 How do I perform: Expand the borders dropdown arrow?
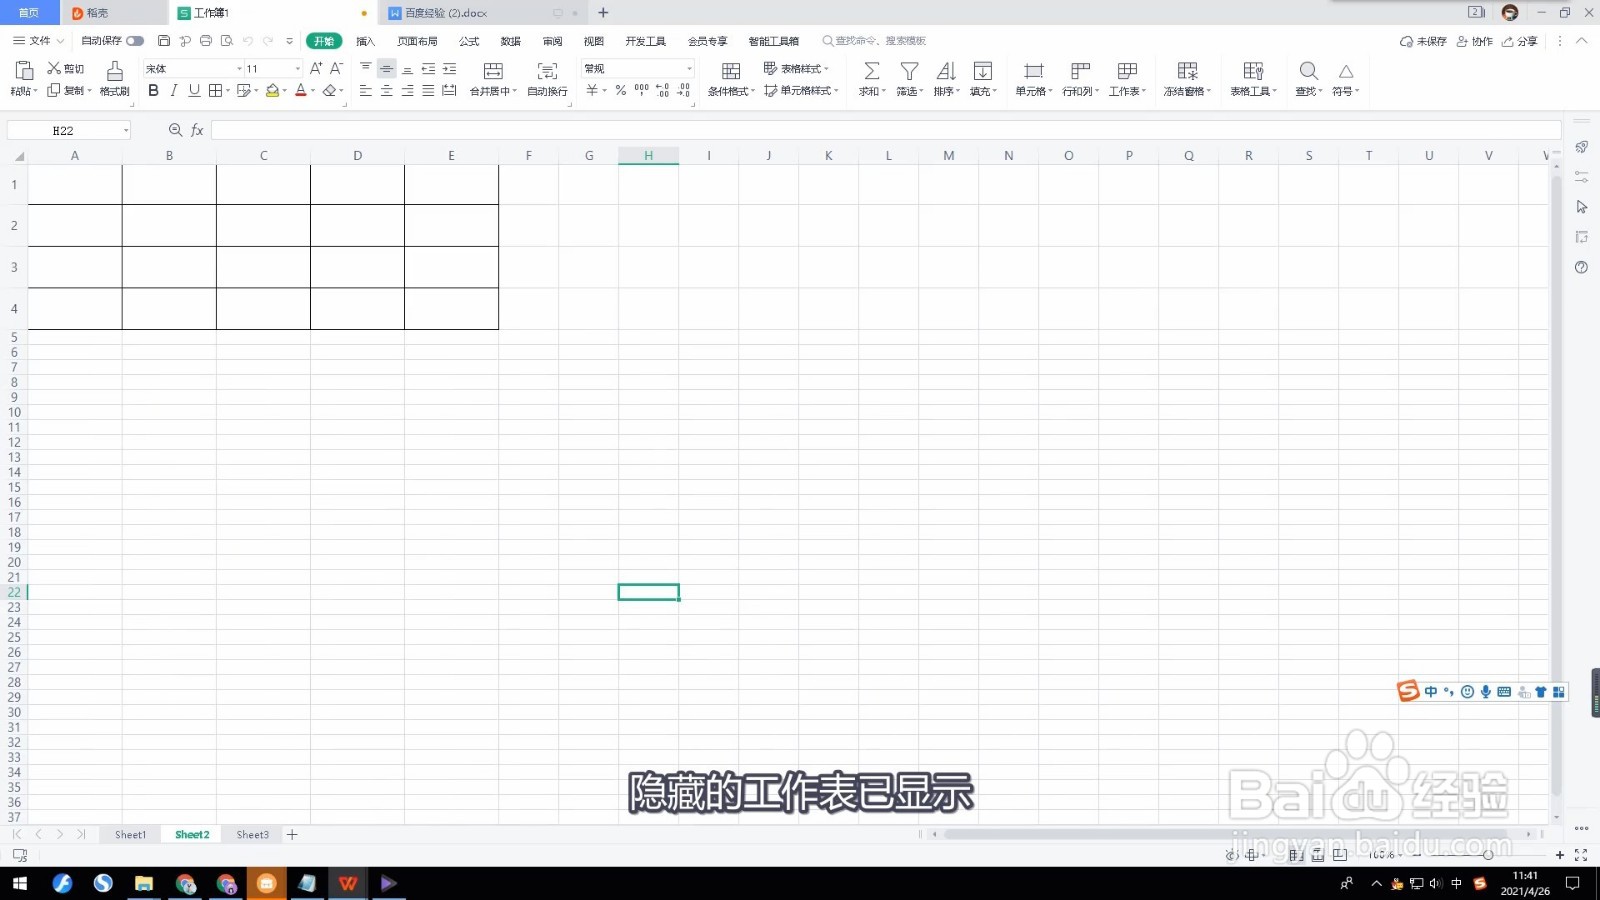pyautogui.click(x=228, y=91)
